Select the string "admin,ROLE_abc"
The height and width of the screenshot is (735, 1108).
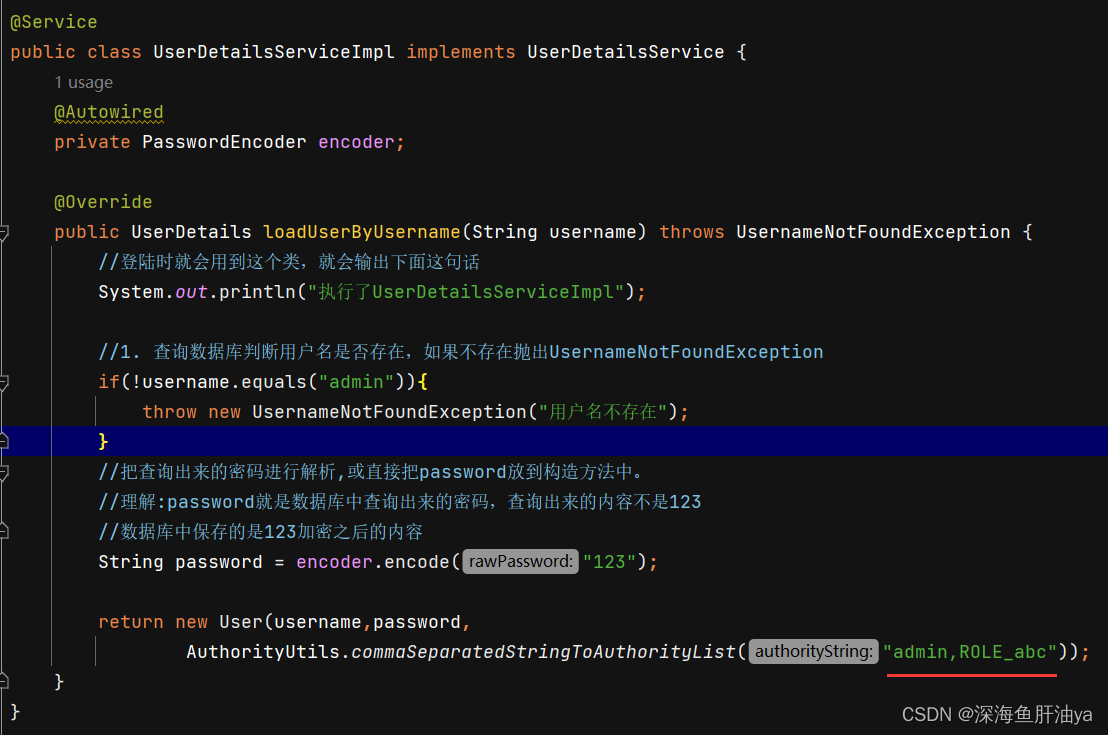click(x=970, y=651)
